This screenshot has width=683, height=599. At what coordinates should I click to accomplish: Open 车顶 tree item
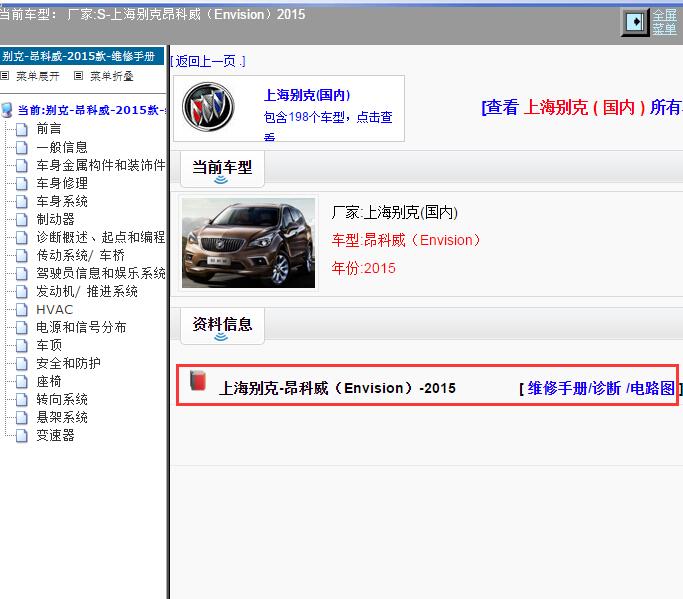click(49, 345)
